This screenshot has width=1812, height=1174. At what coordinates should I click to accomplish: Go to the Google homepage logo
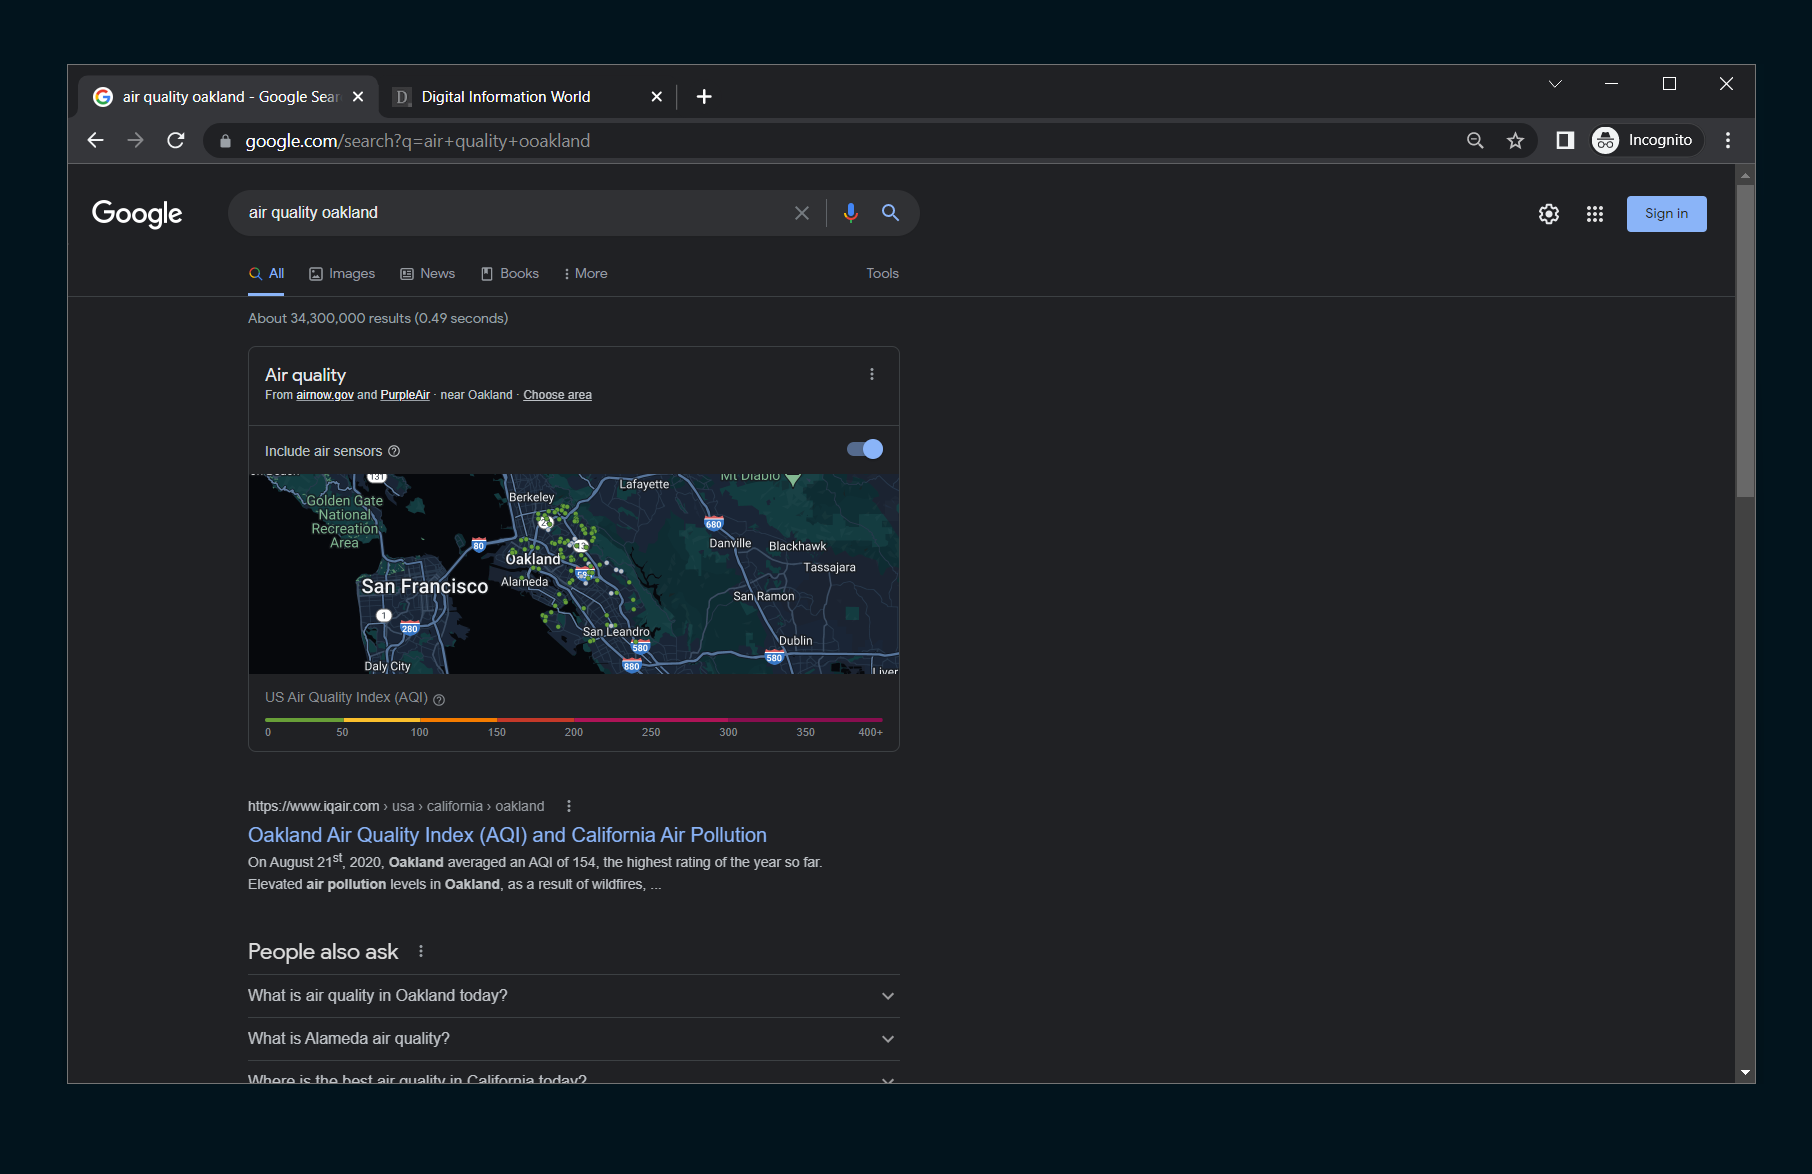(x=137, y=213)
